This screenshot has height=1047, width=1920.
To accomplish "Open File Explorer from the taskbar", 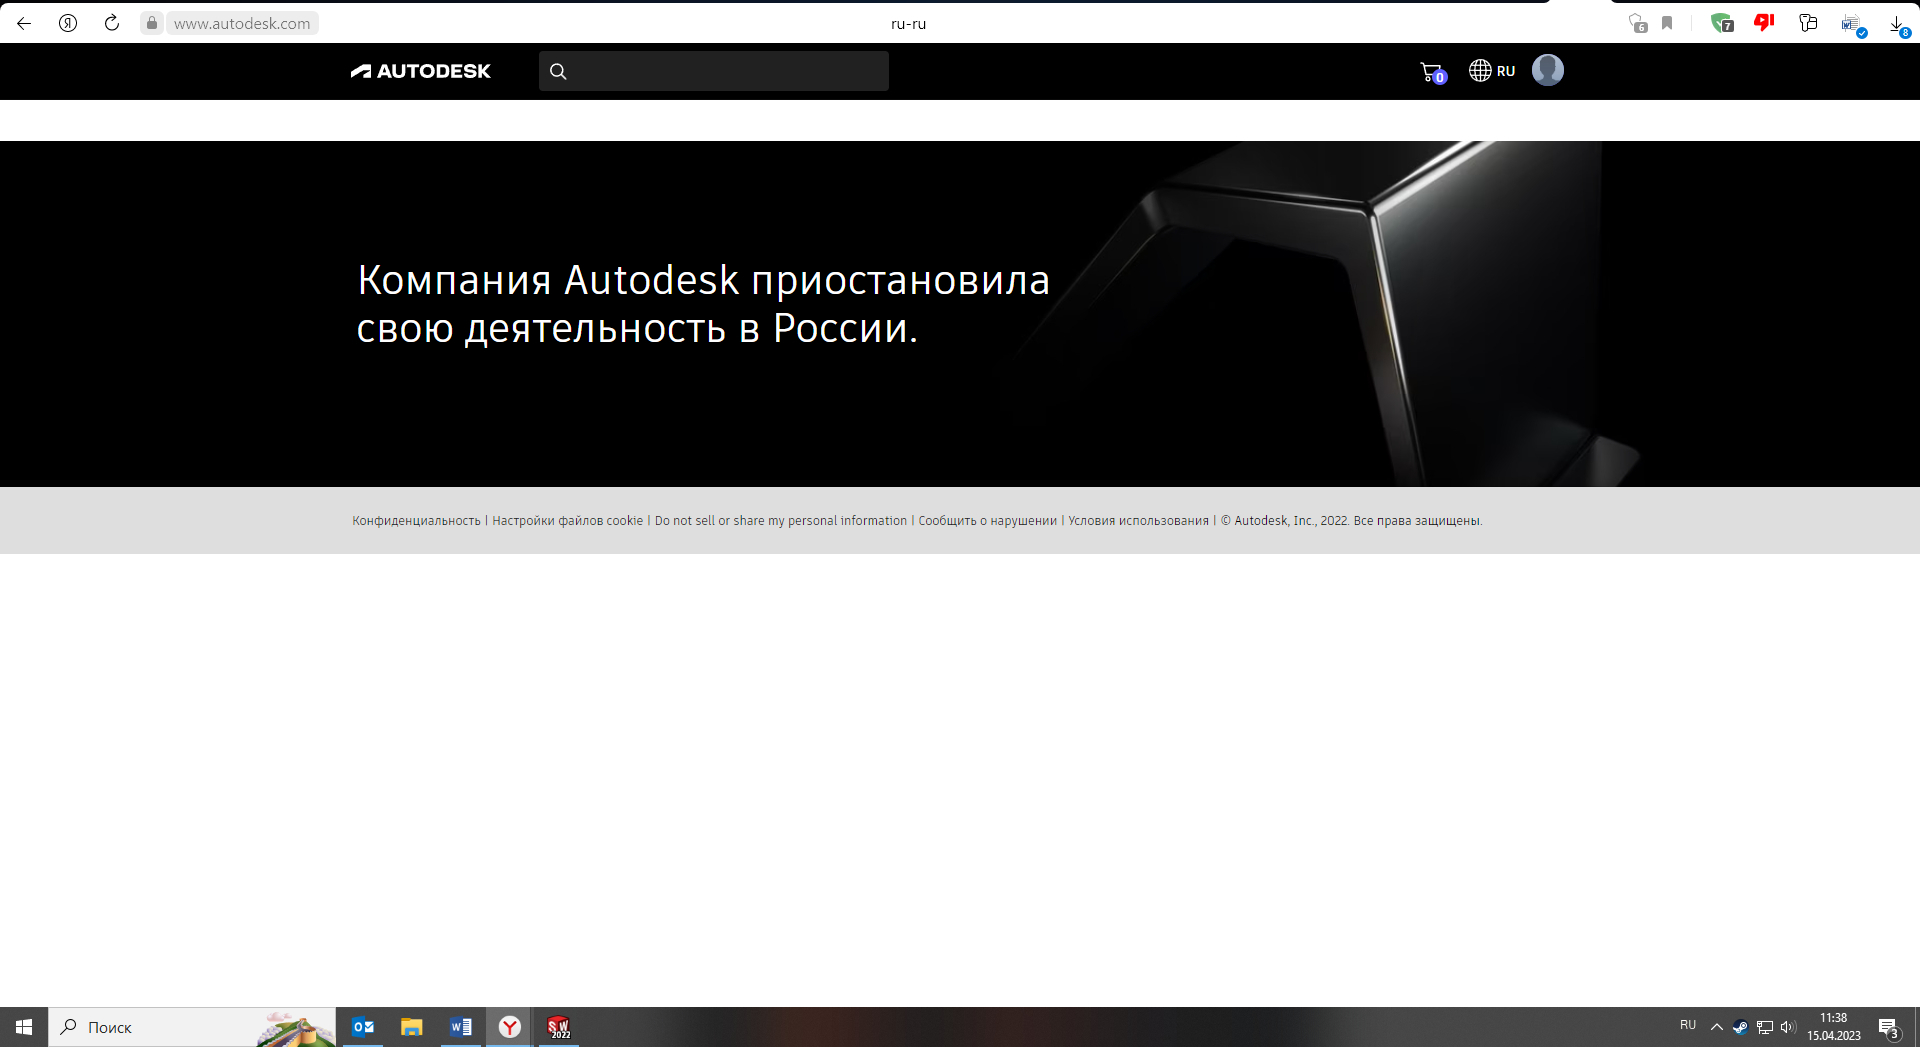I will pos(412,1027).
